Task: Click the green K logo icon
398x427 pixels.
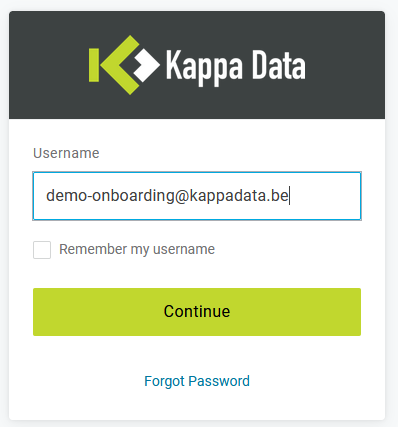Action: pyautogui.click(x=114, y=65)
